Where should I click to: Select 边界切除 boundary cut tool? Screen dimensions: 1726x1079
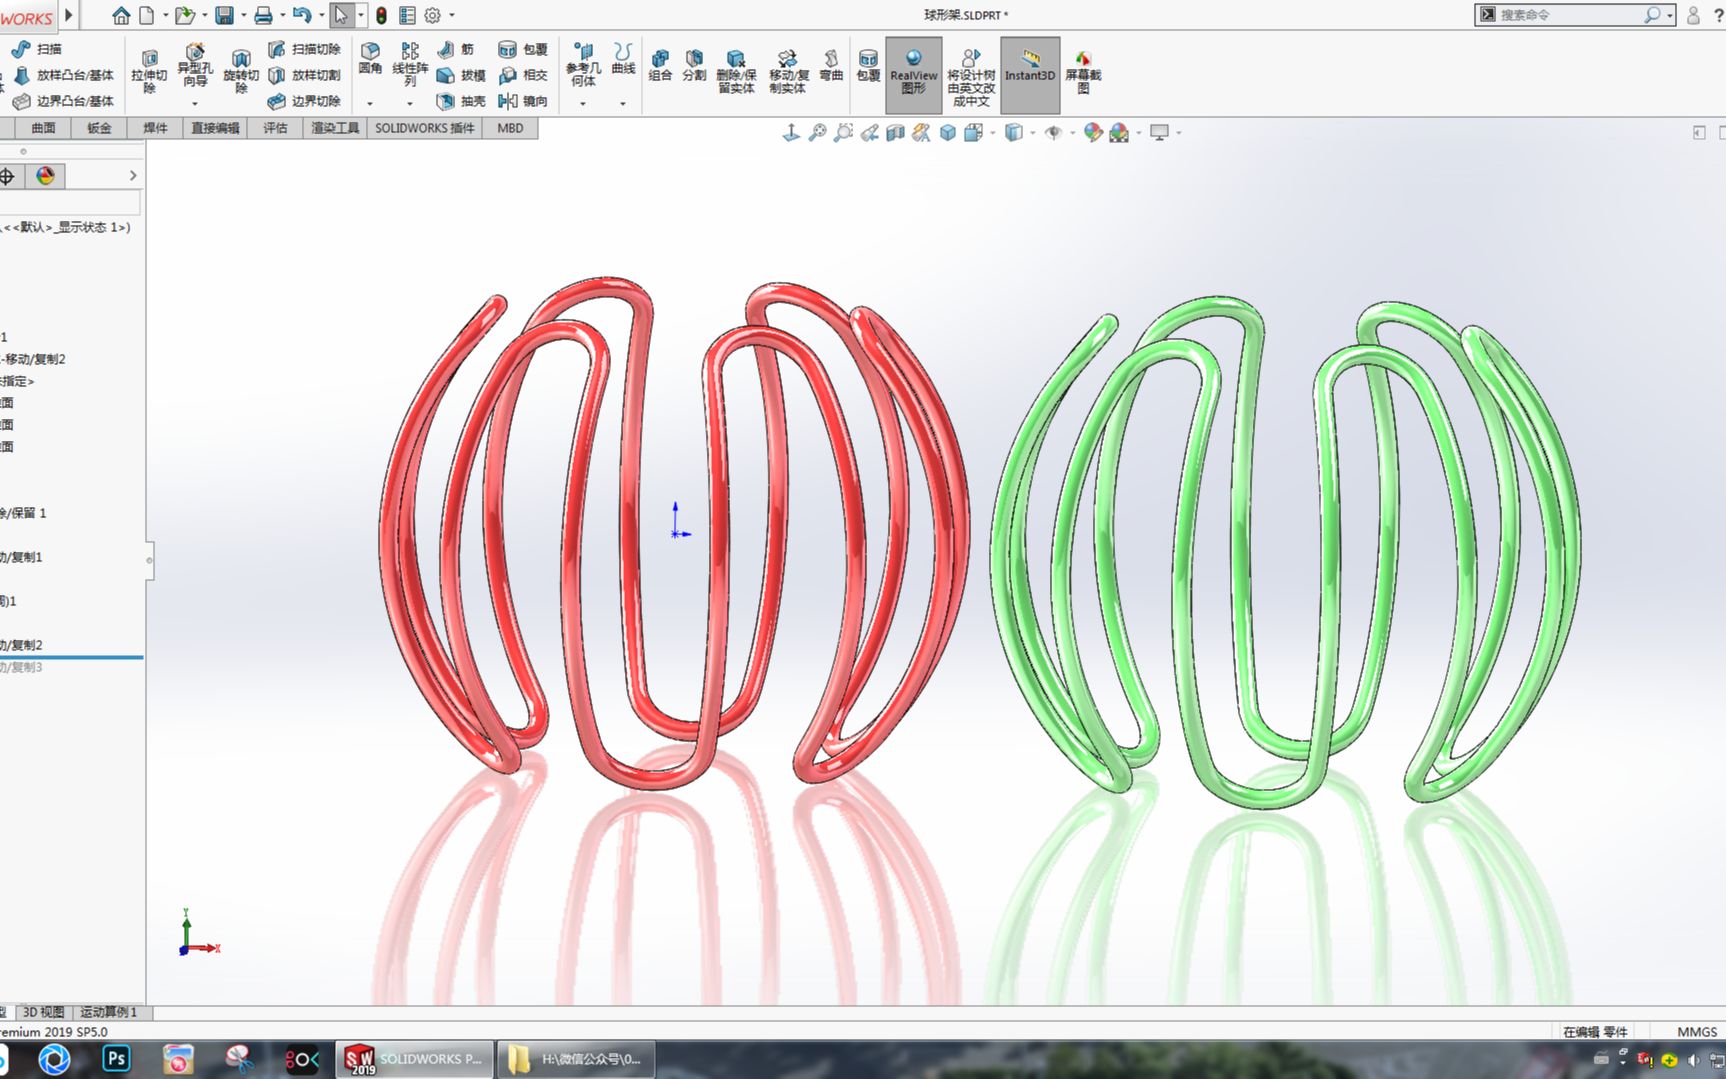305,101
